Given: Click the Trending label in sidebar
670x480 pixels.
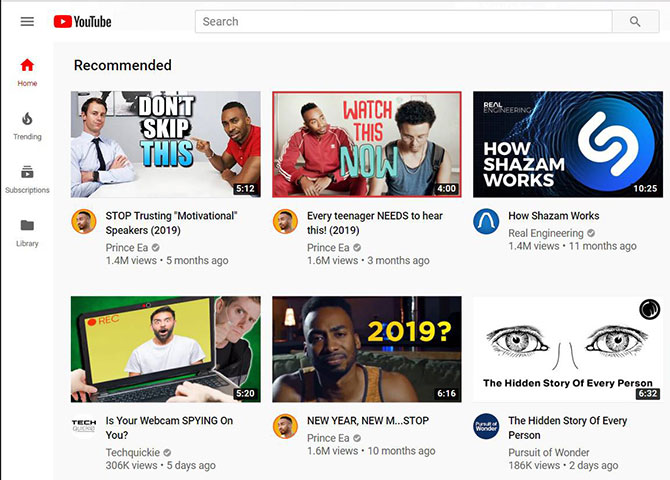Looking at the screenshot, I should coord(27,137).
